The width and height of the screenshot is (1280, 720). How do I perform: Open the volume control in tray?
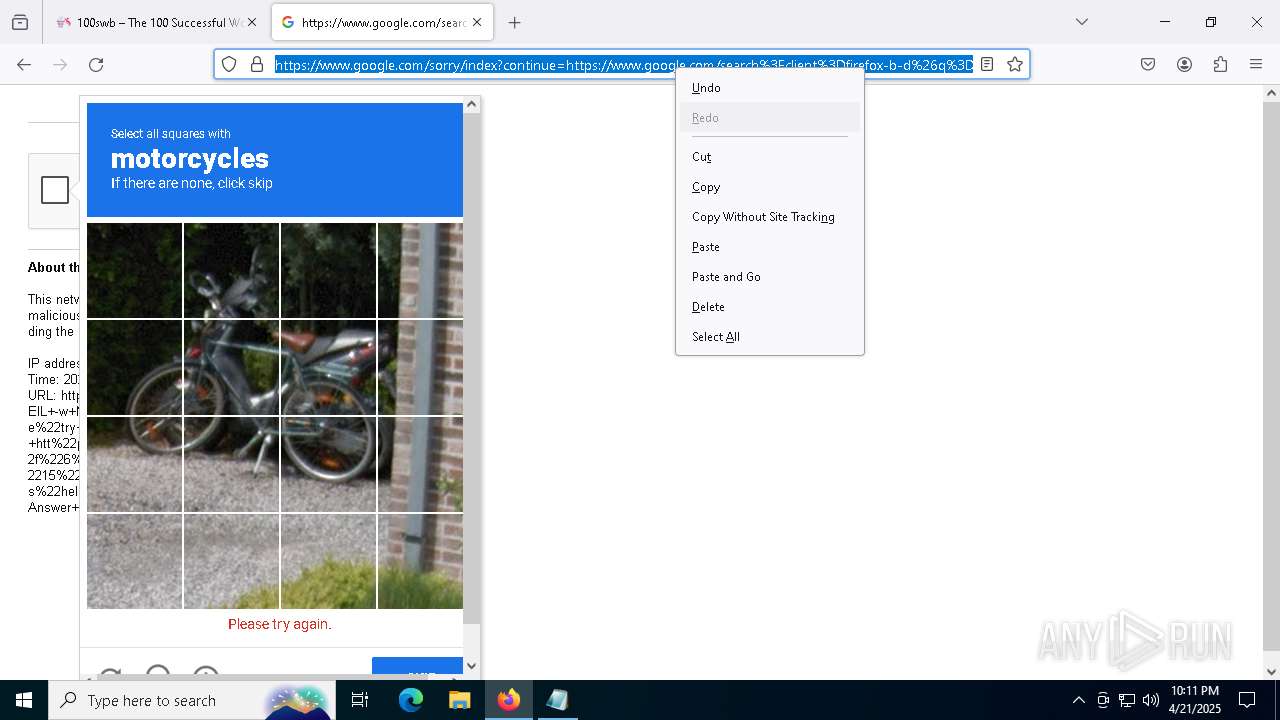[1151, 700]
